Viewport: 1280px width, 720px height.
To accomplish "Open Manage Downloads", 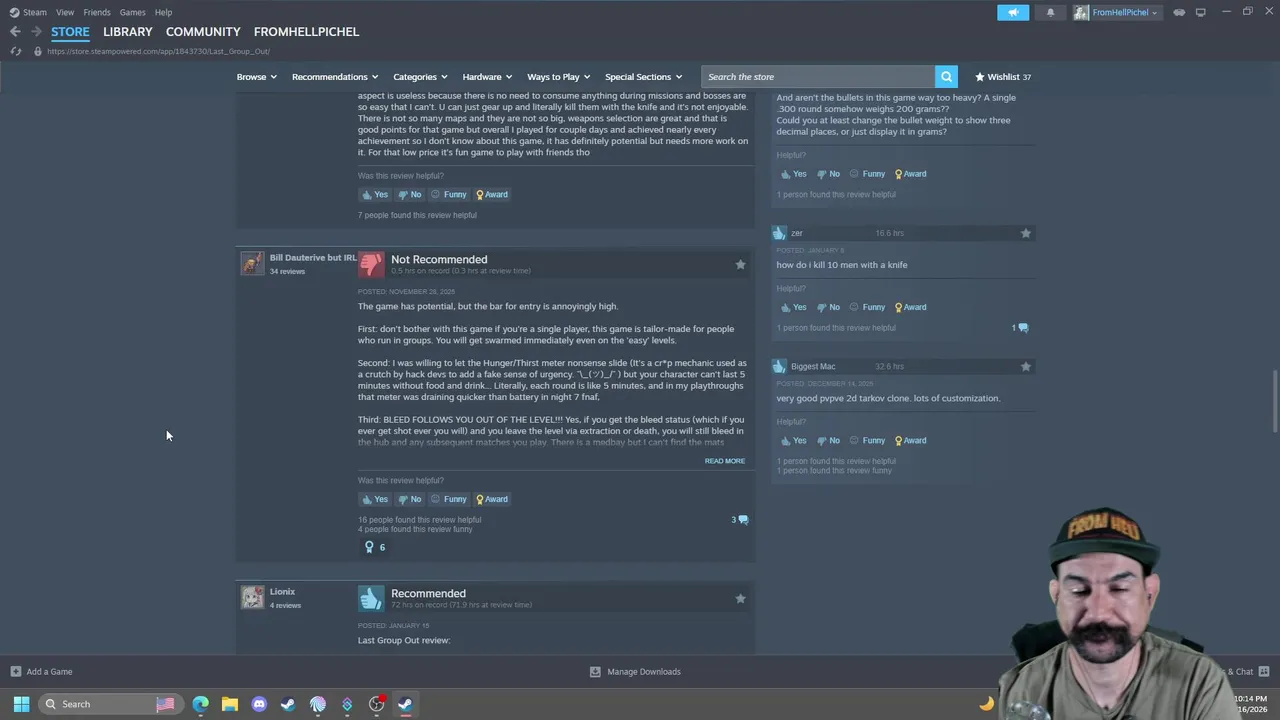I will coord(635,672).
